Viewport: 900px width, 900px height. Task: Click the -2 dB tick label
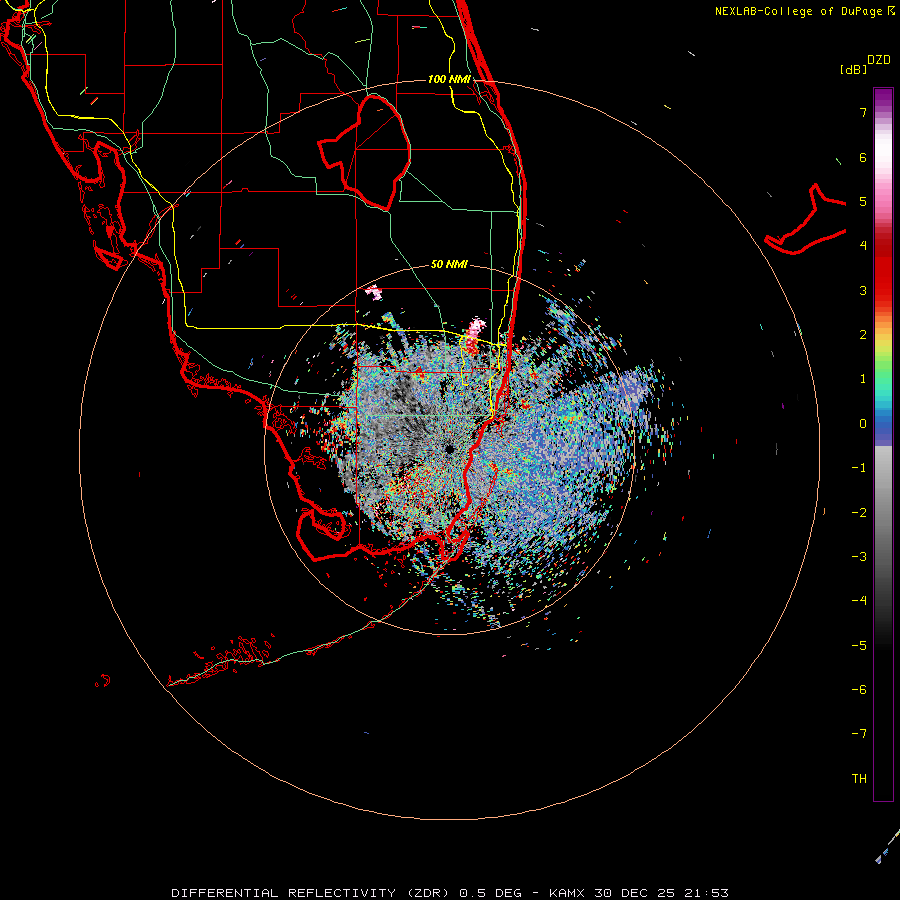coord(859,513)
